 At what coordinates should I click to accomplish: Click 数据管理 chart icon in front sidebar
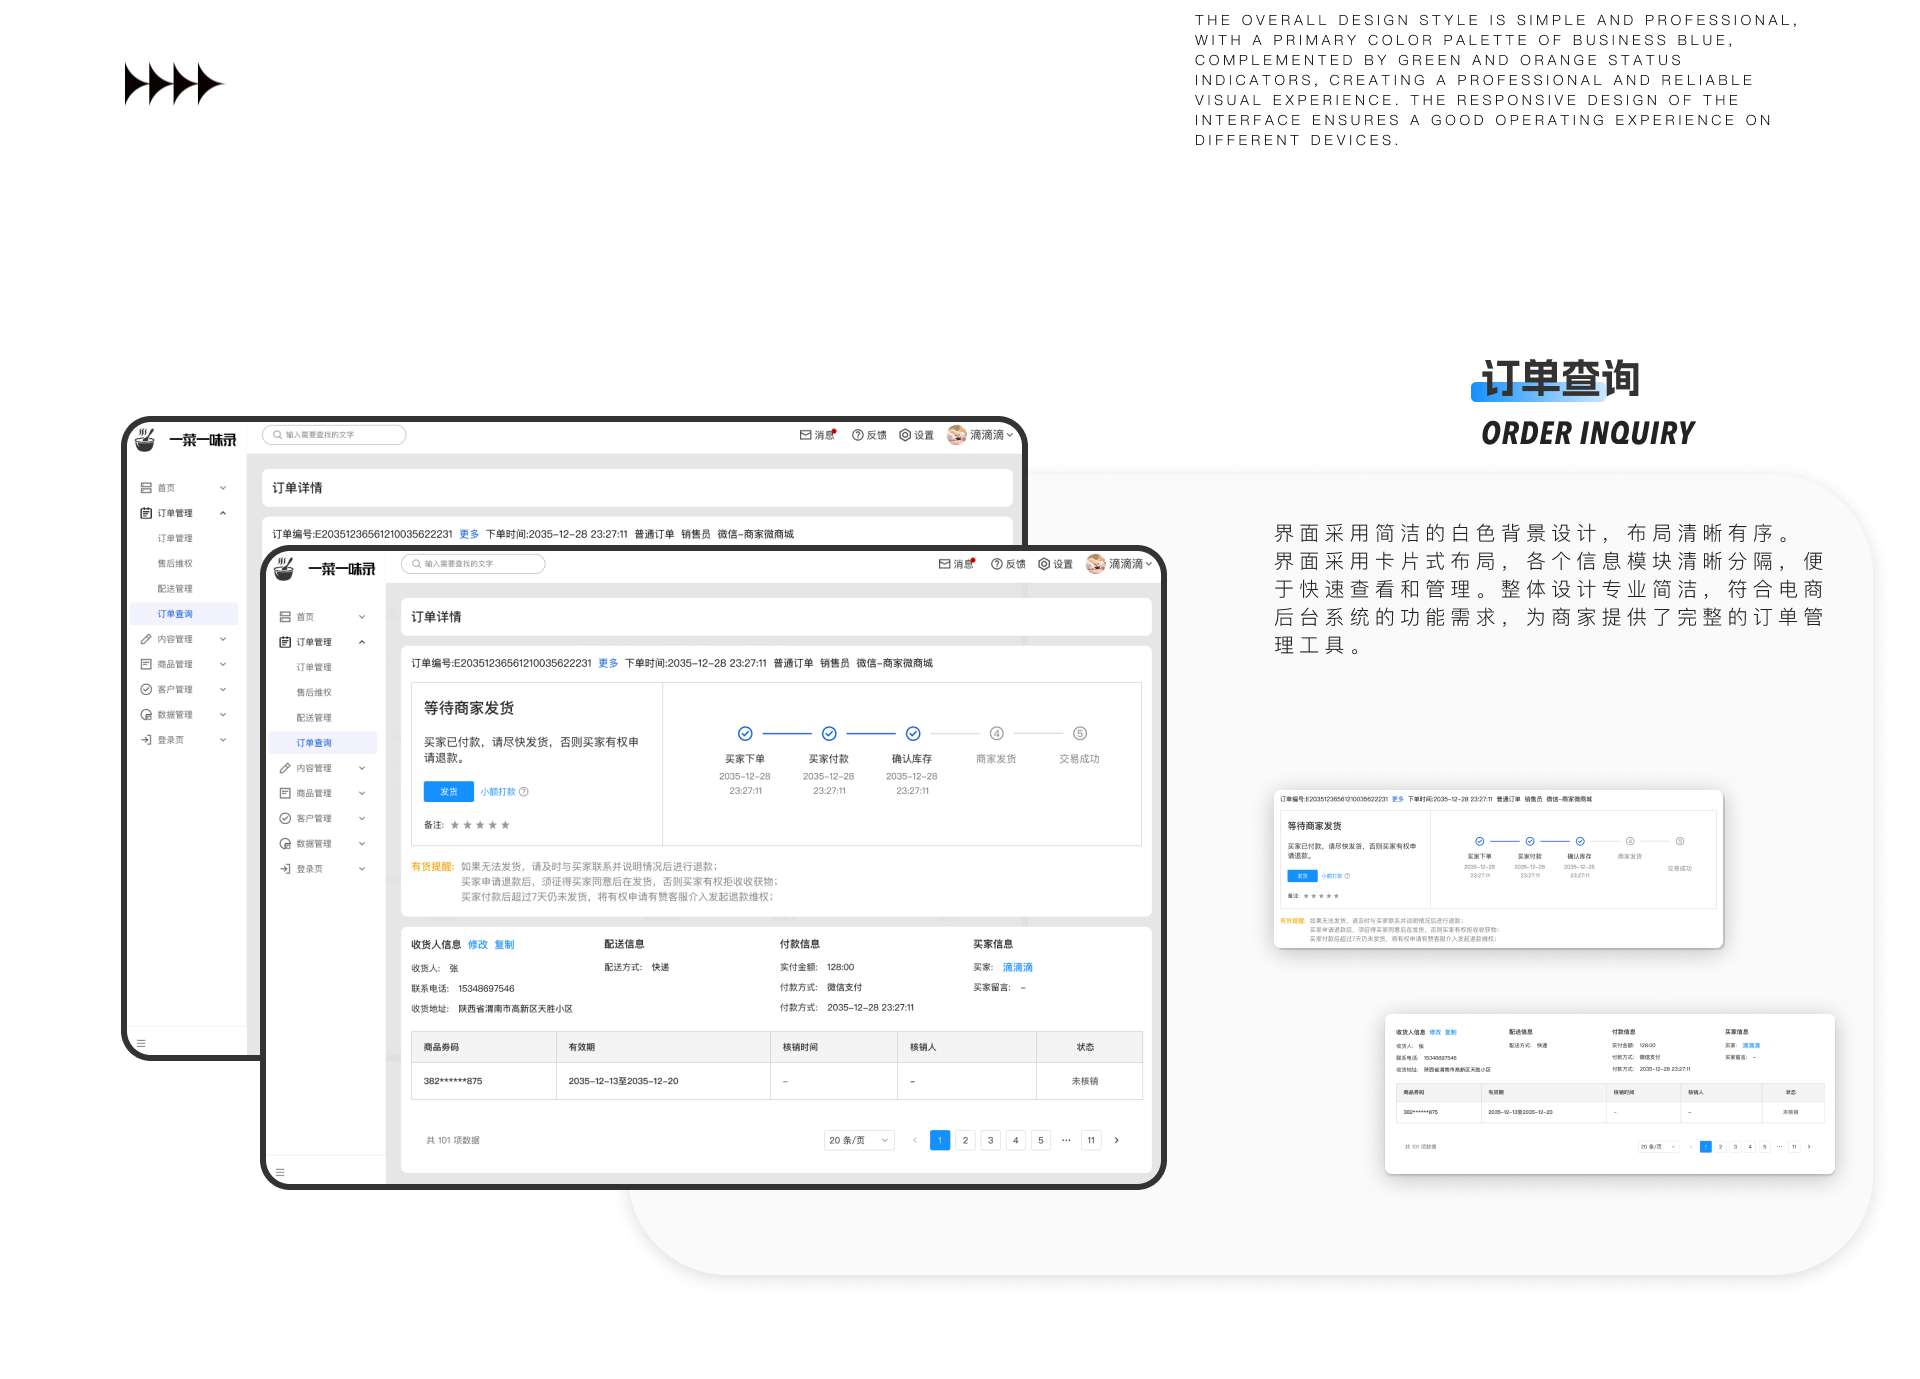click(285, 844)
